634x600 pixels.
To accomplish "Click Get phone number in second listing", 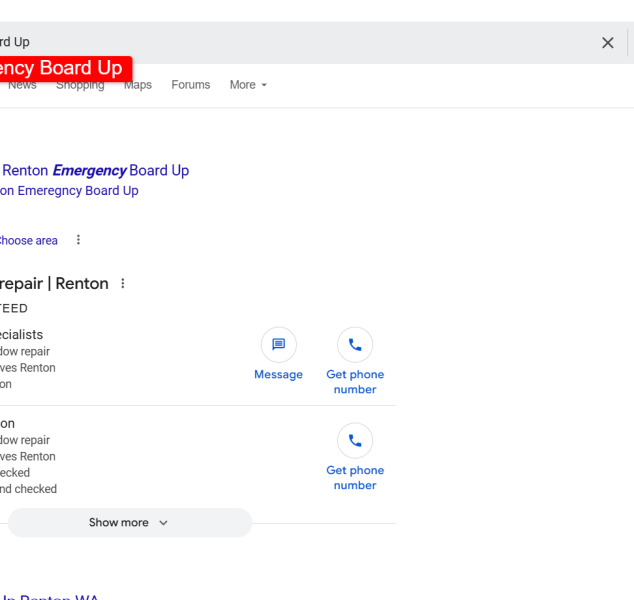I will (355, 477).
